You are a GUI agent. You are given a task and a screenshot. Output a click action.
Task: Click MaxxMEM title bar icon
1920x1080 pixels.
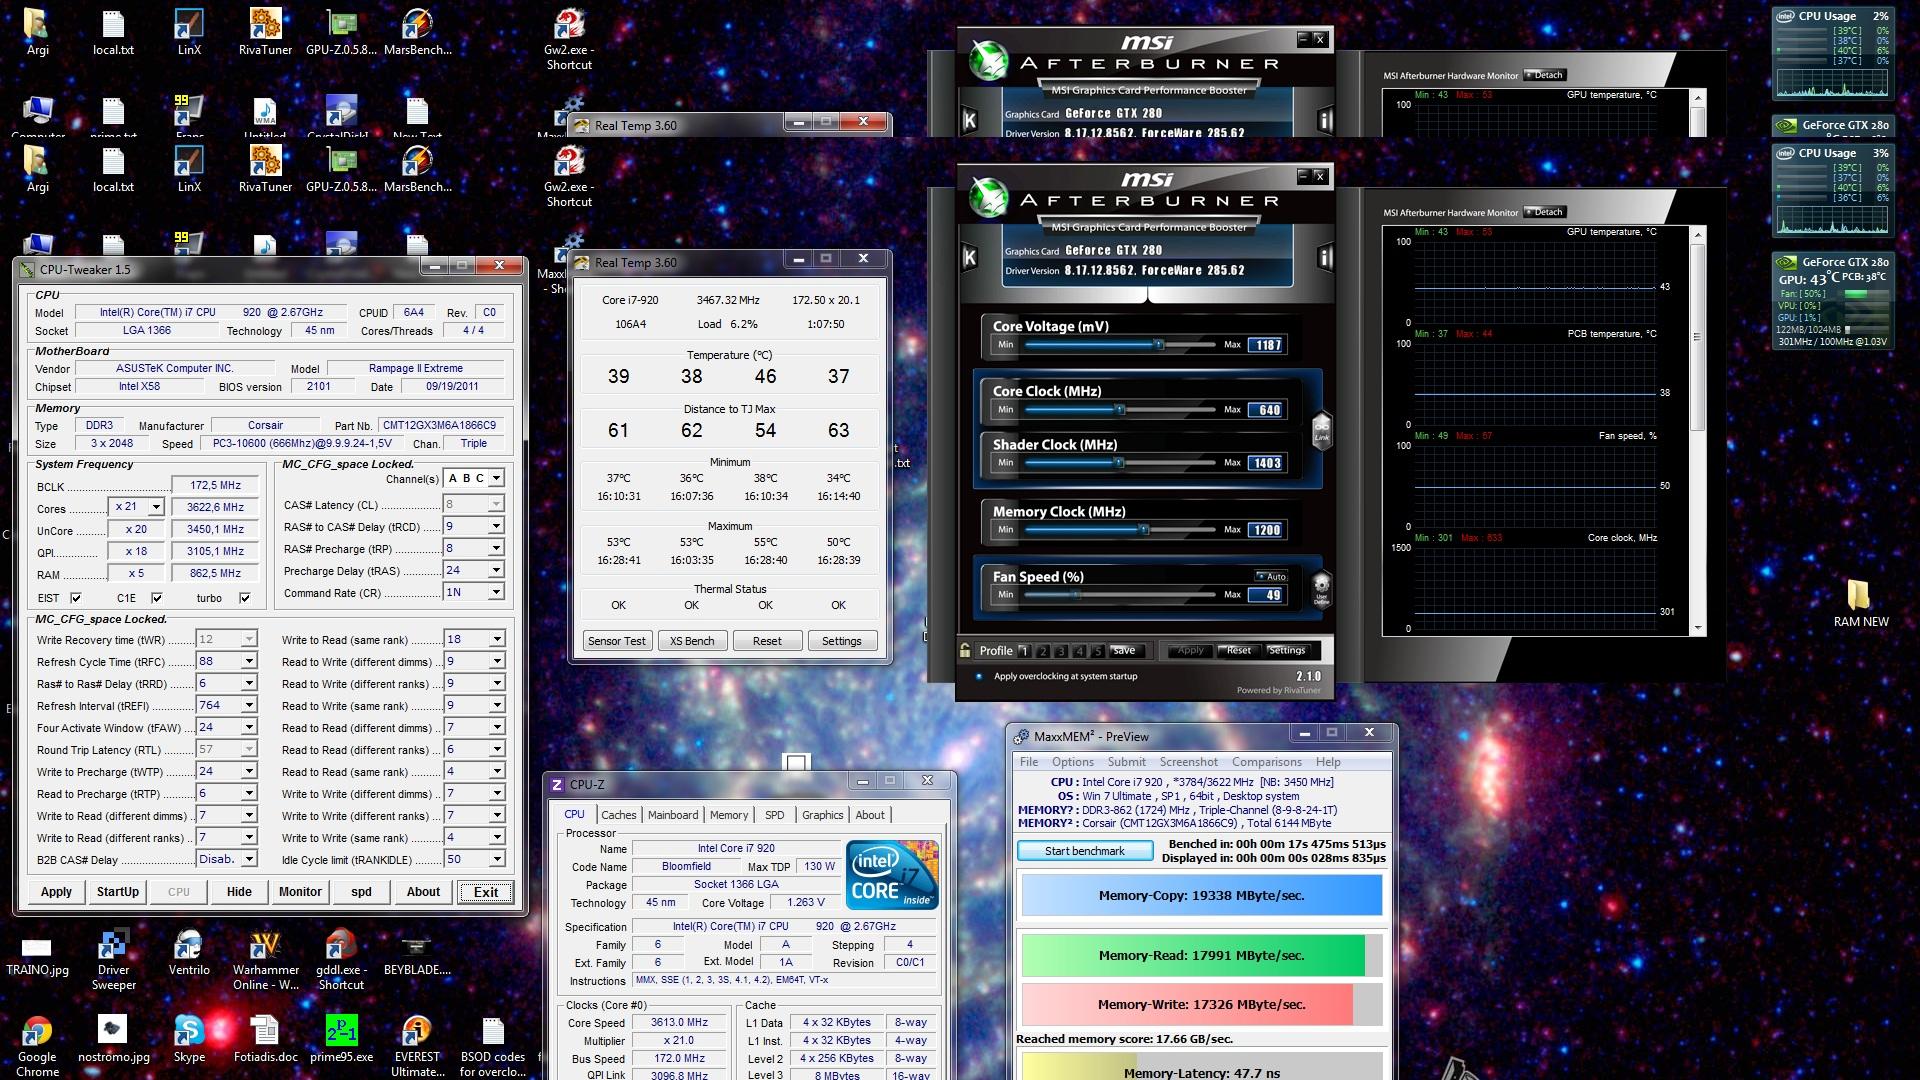[1021, 736]
